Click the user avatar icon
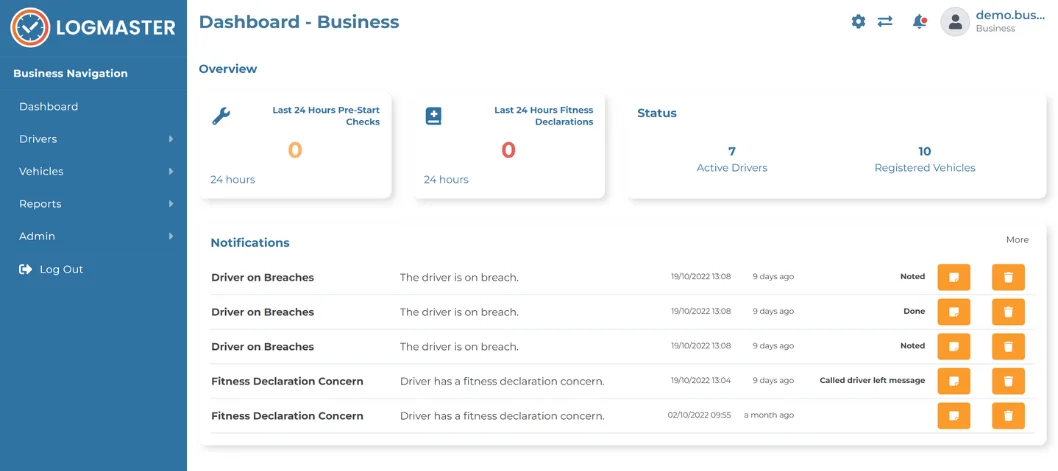 click(x=955, y=22)
